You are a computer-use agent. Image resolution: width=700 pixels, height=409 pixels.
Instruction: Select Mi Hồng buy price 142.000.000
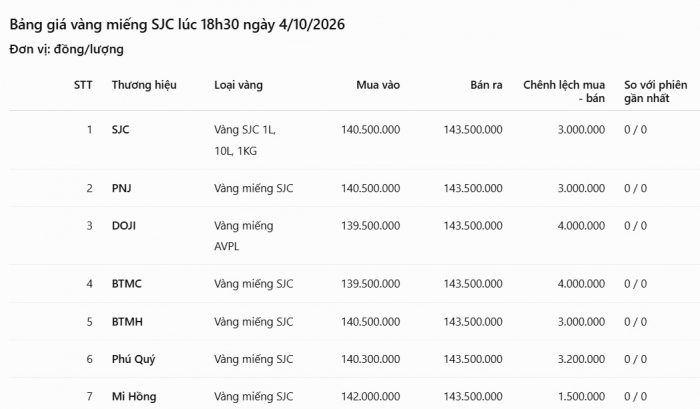371,396
